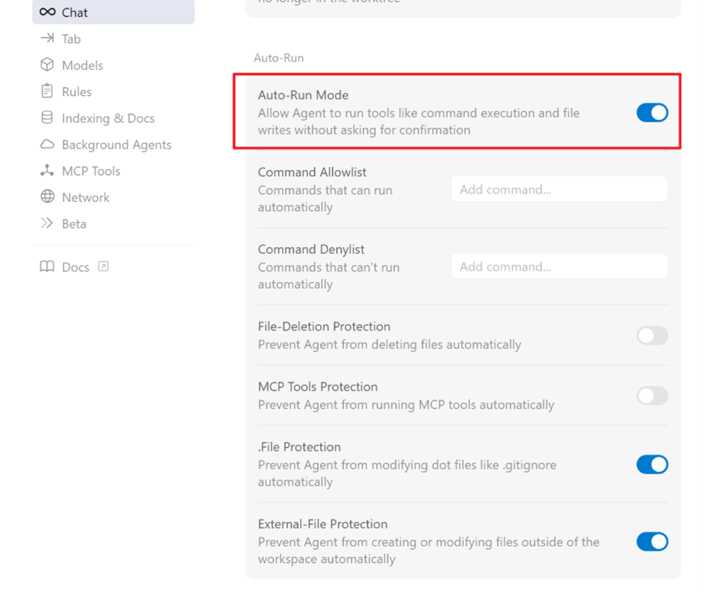Screen dimensions: 703x589
Task: Click the Command Denylist add command field
Action: coord(558,266)
